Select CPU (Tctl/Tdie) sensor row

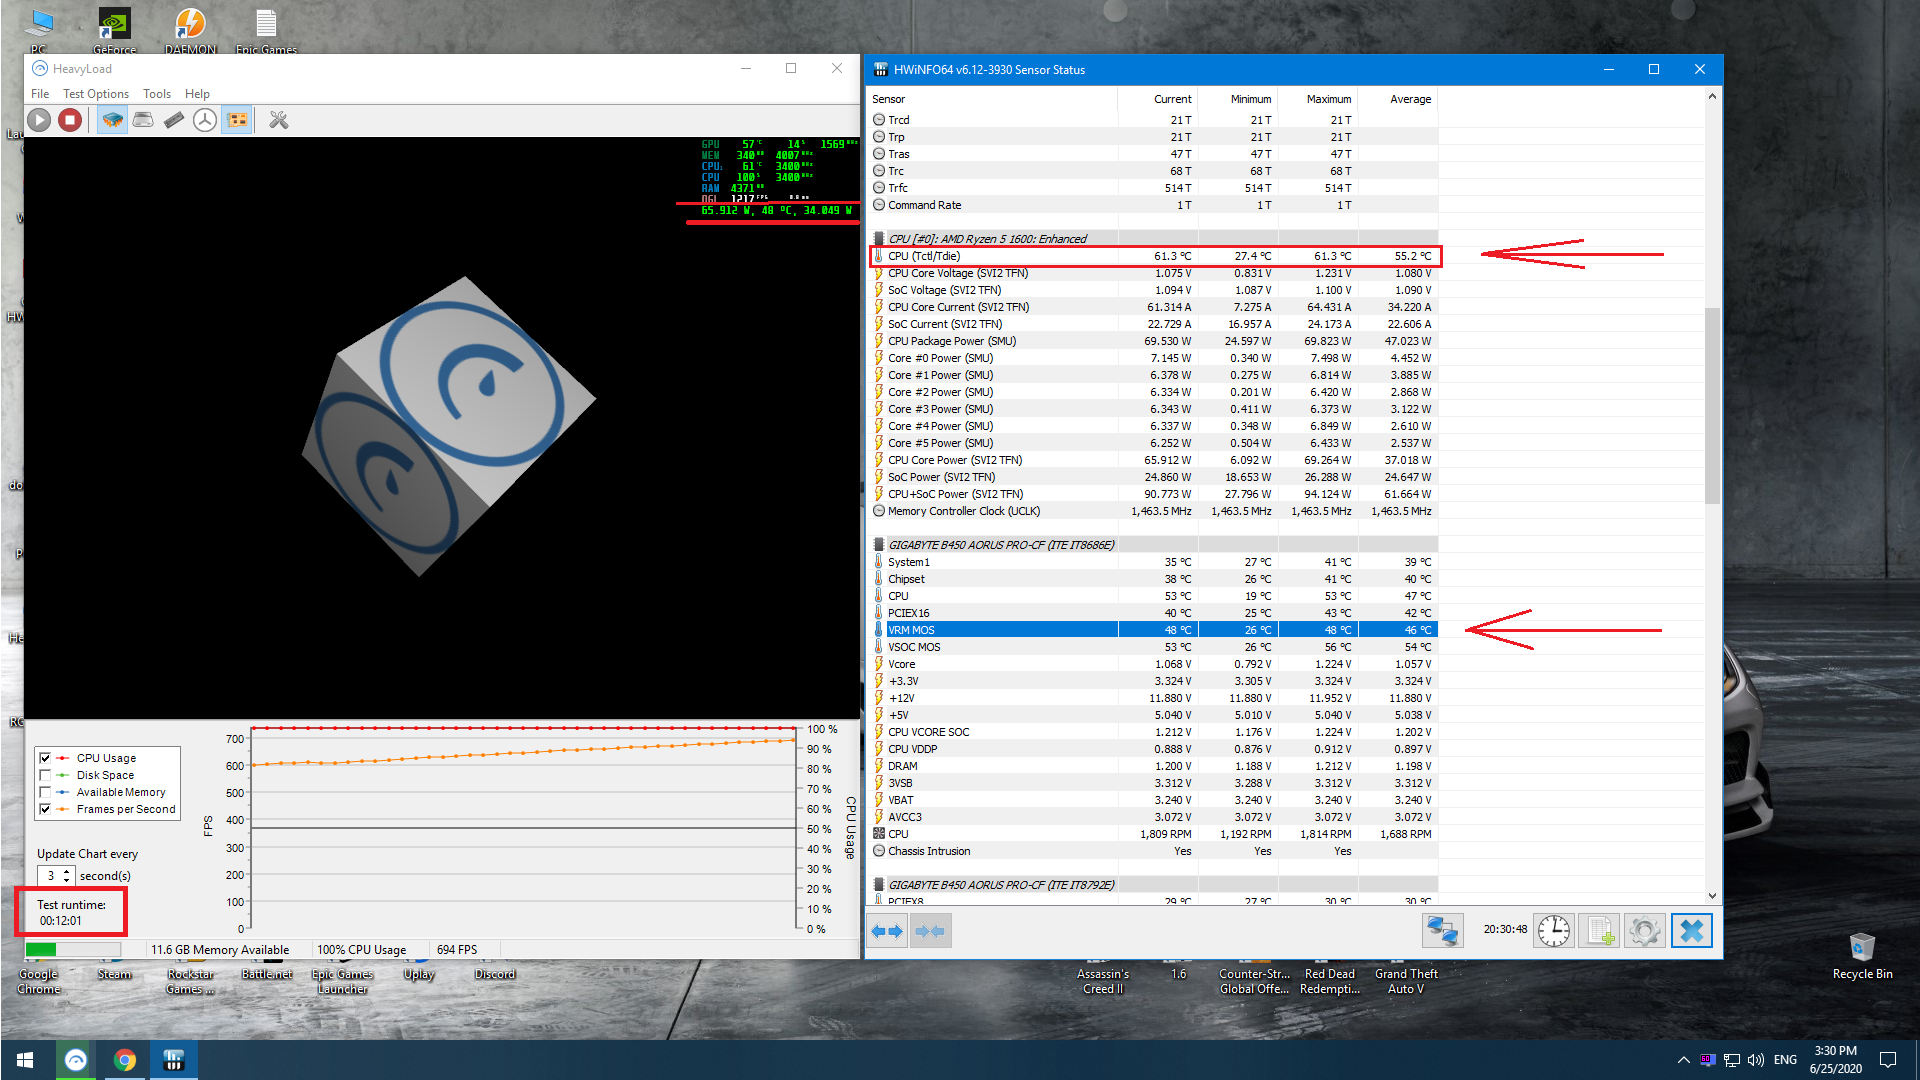pos(1153,256)
